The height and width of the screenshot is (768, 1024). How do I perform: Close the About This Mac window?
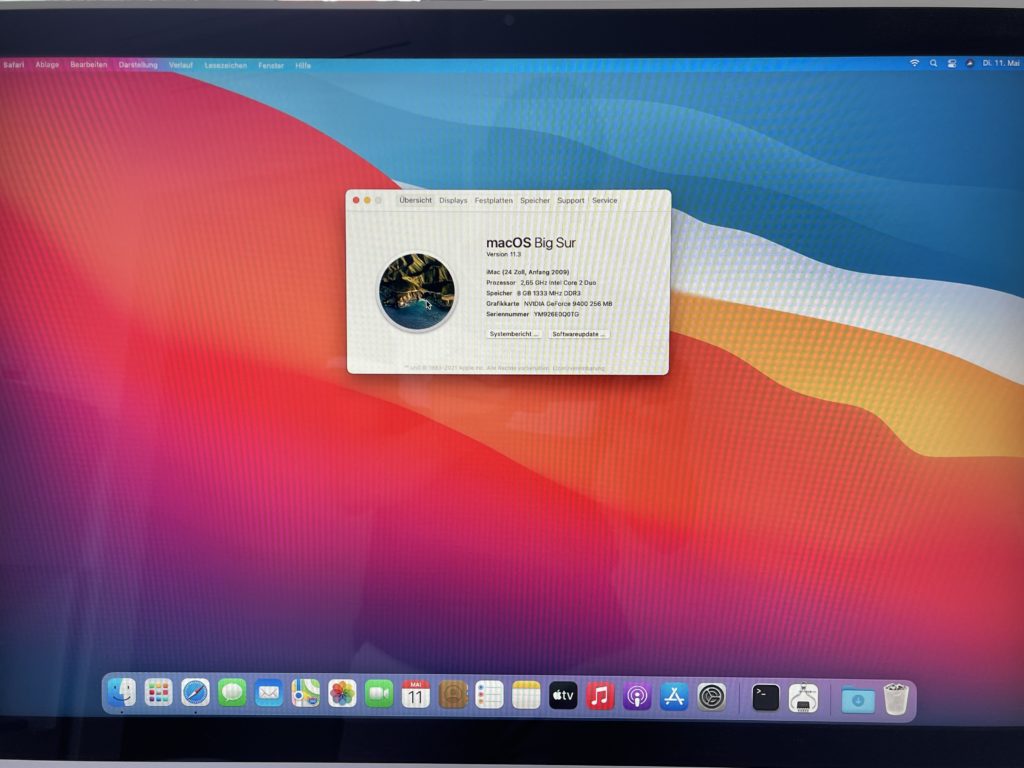click(356, 200)
